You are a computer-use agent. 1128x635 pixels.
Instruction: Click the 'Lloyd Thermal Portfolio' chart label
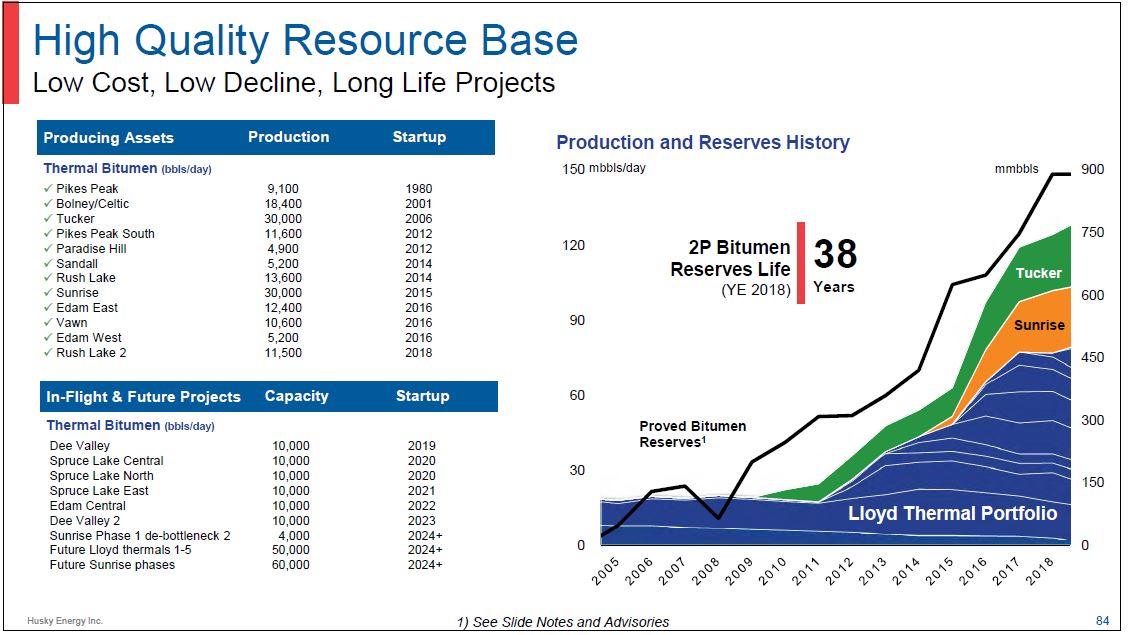952,513
